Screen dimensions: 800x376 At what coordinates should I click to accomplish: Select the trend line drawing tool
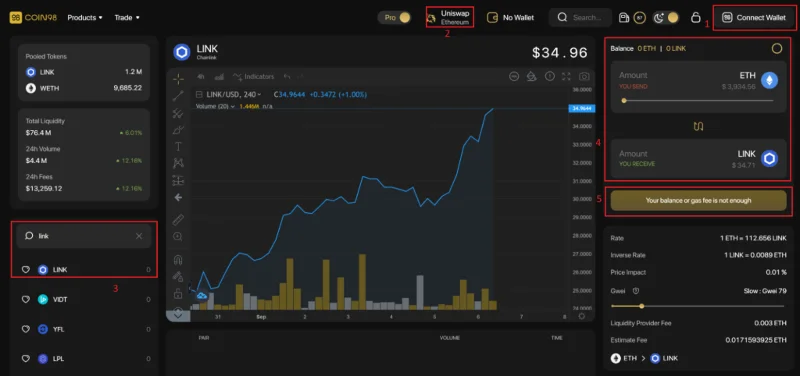pyautogui.click(x=178, y=95)
